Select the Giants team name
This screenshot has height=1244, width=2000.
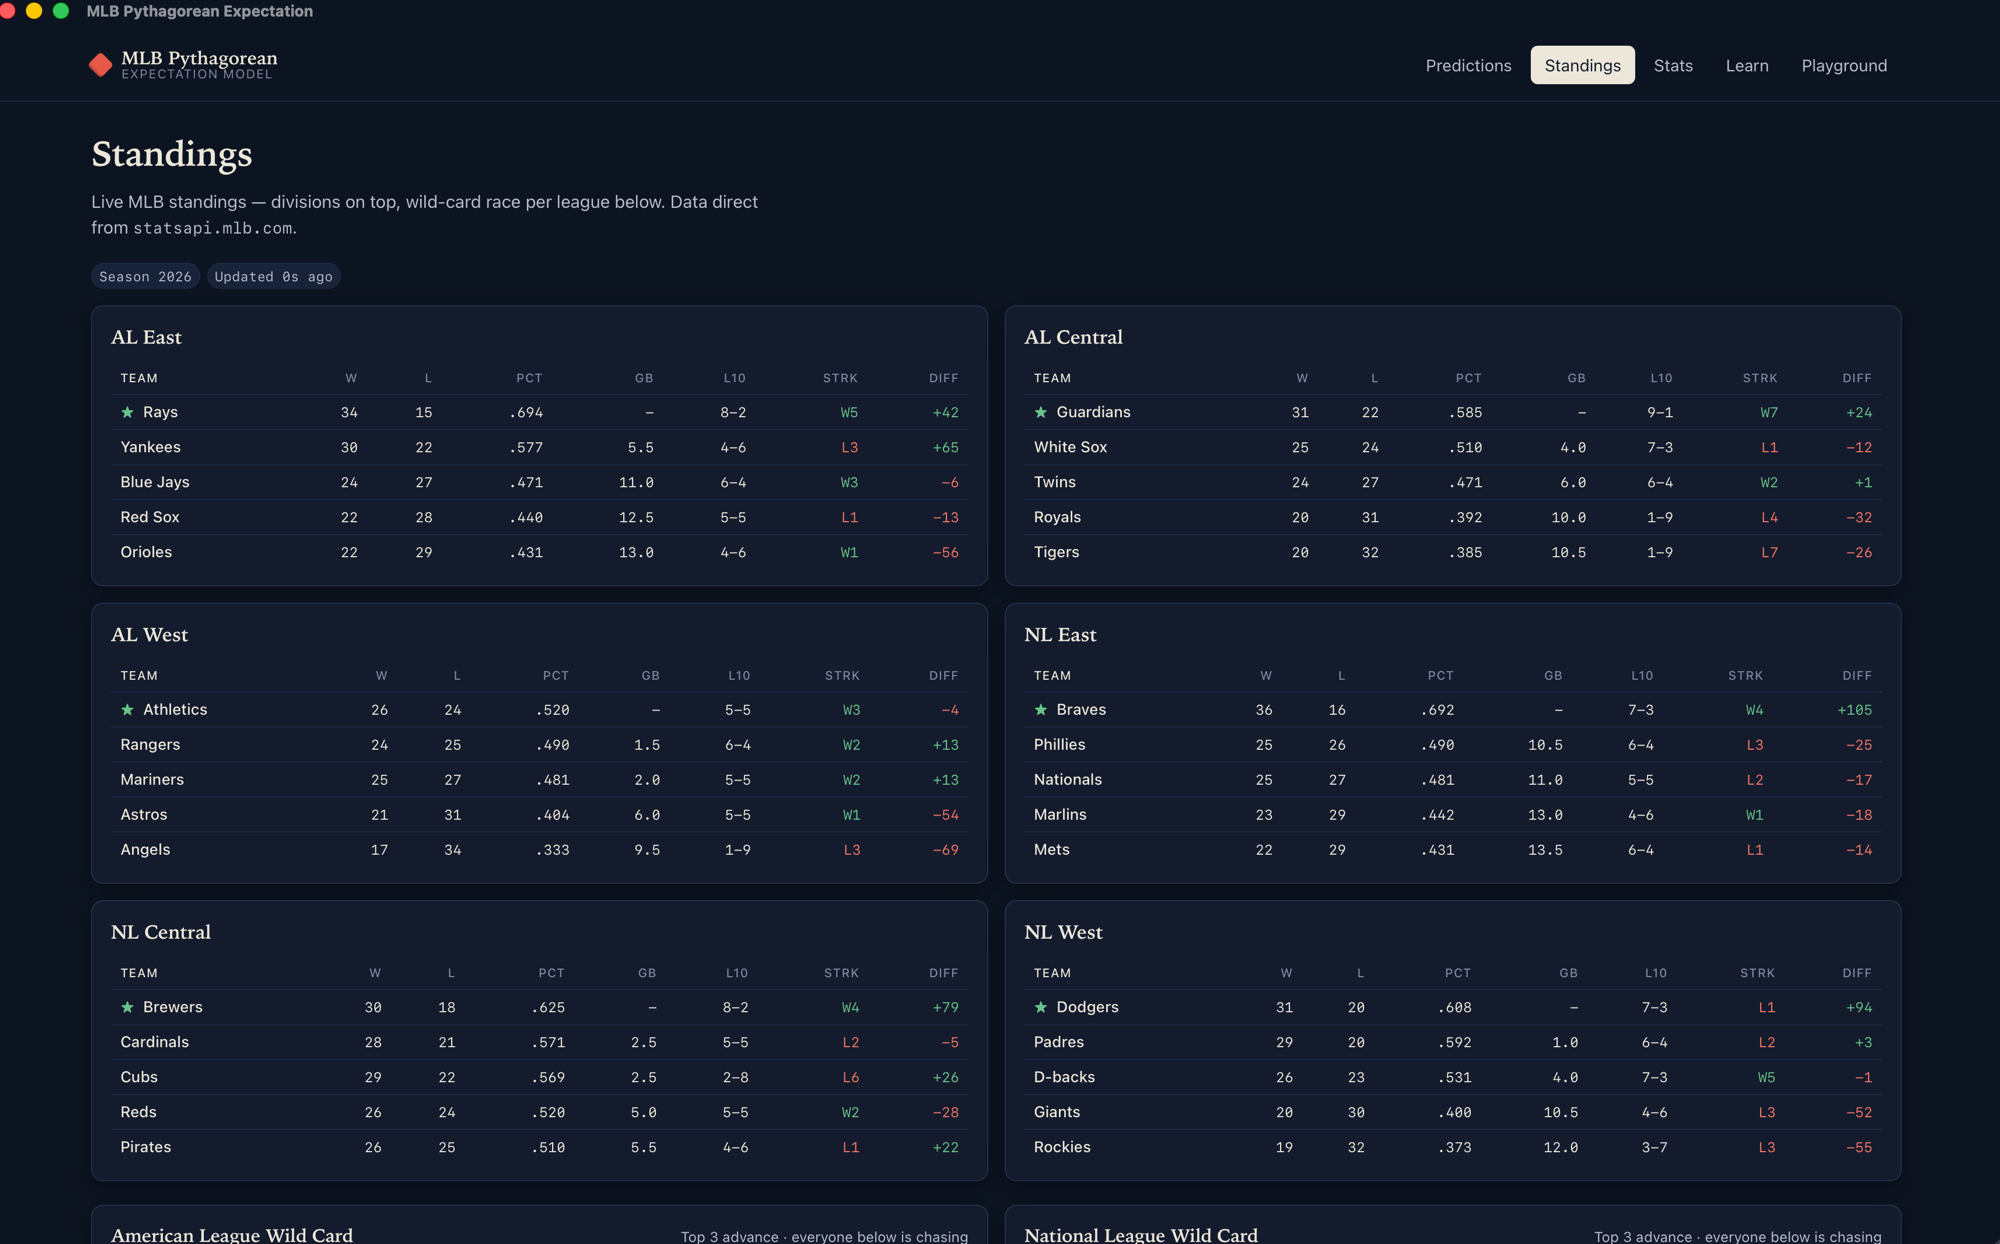pyautogui.click(x=1057, y=1112)
